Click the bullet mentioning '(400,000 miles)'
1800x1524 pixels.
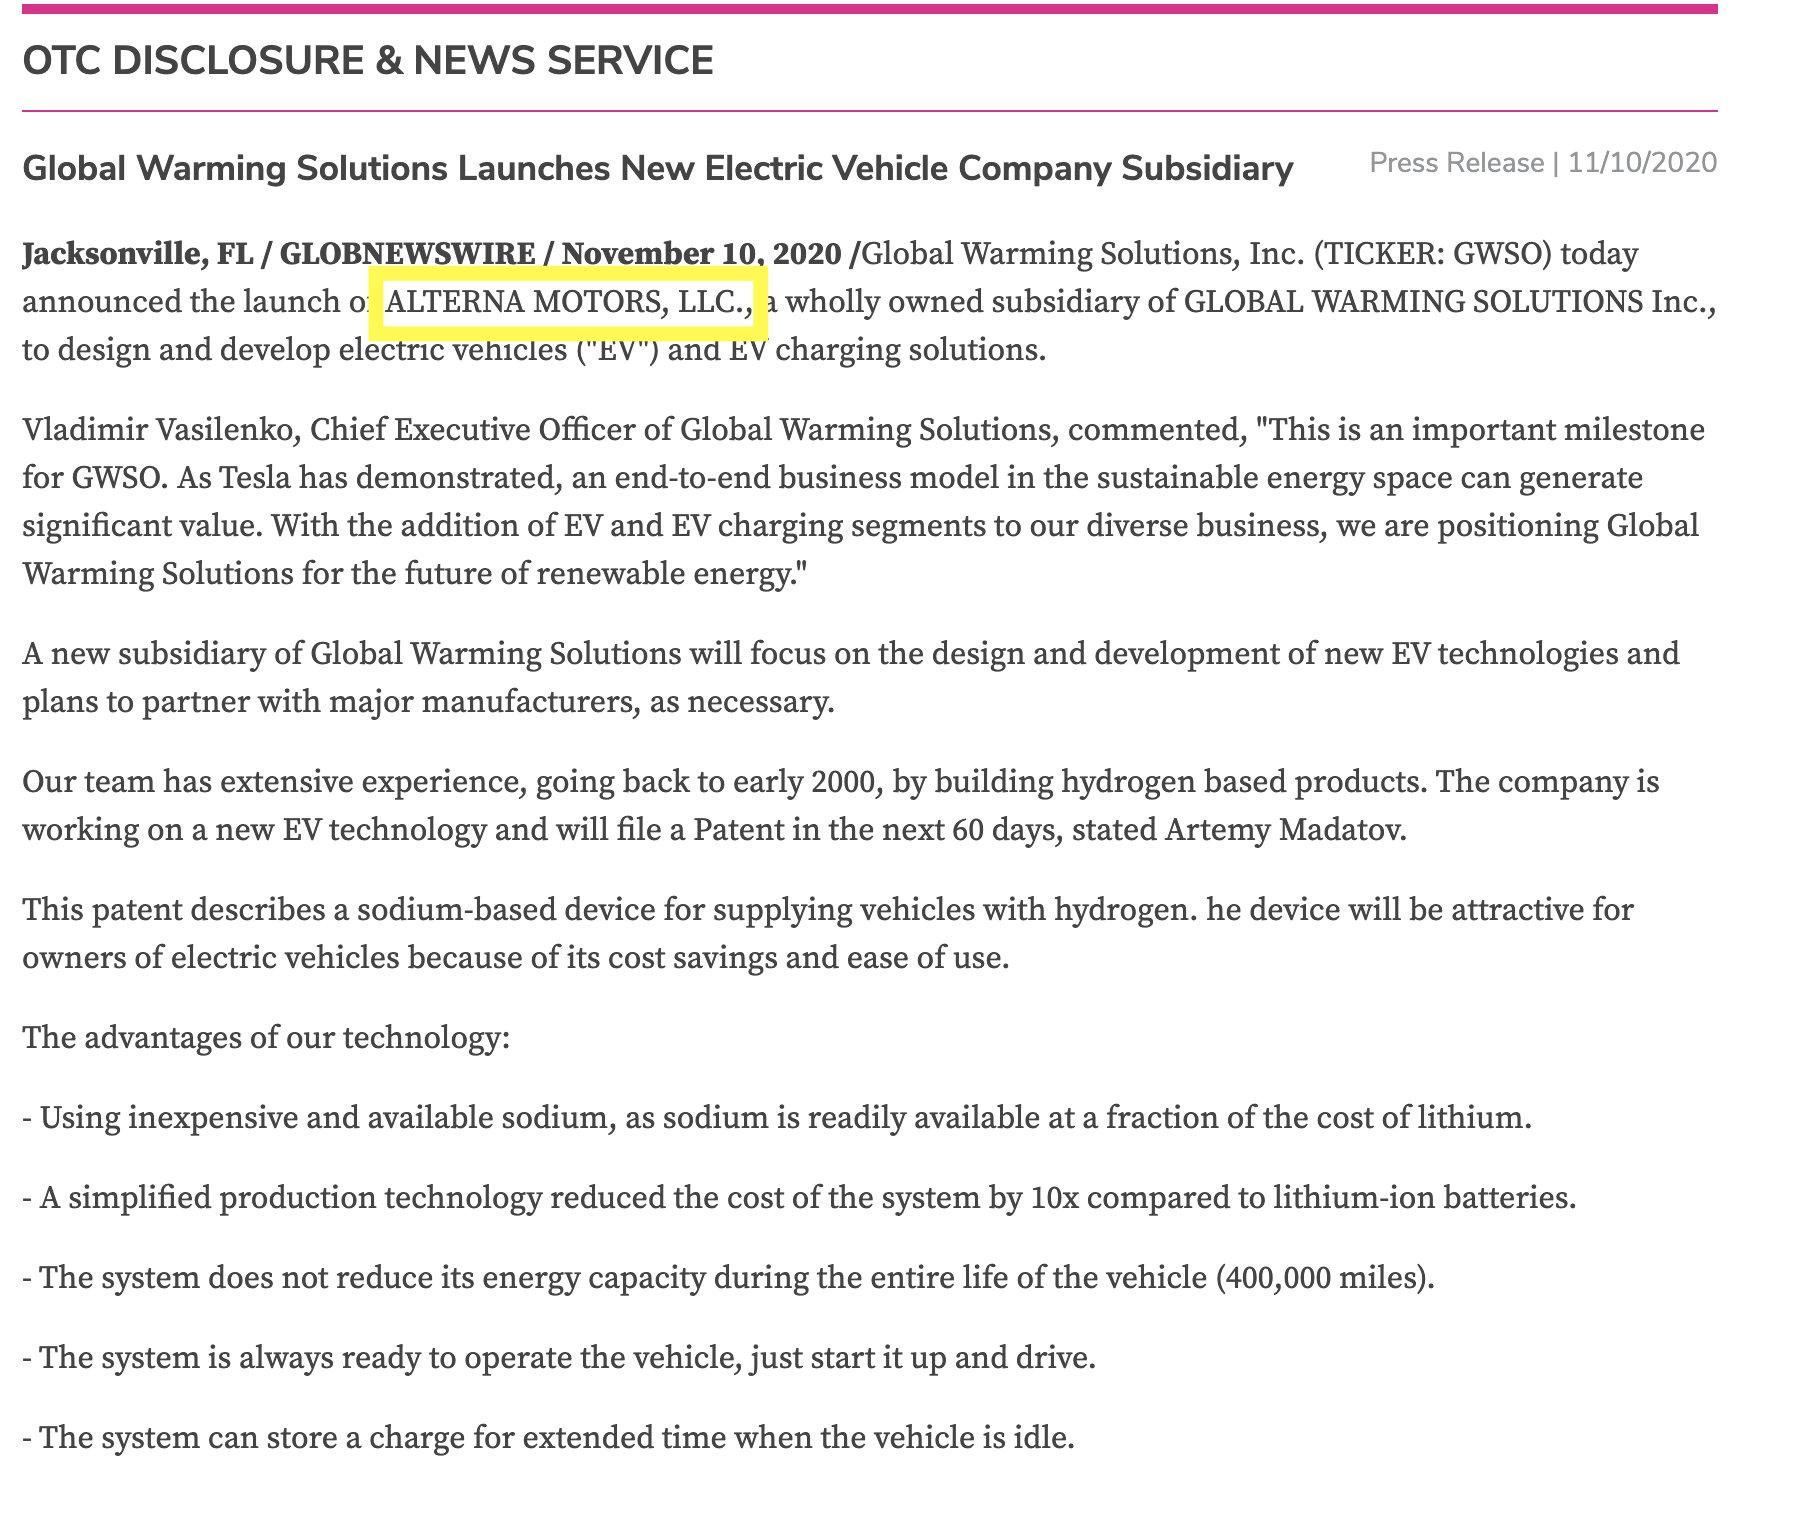pos(728,1278)
